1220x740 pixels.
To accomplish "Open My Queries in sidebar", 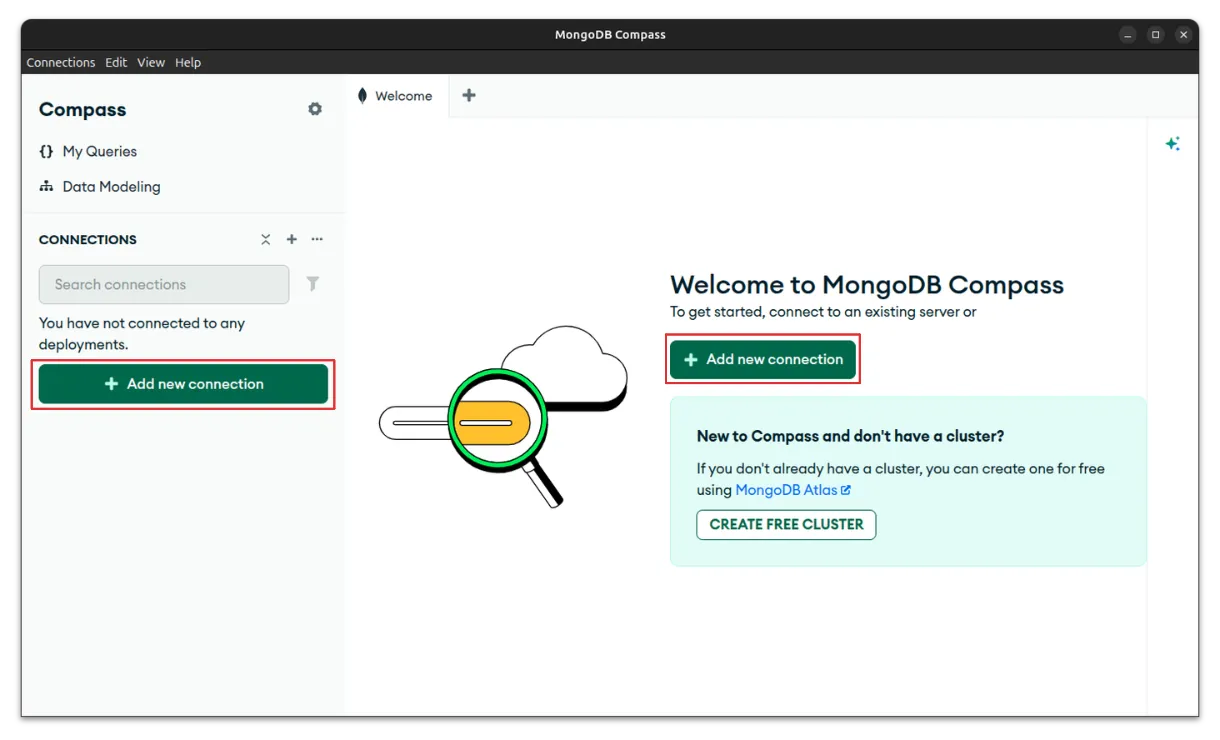I will click(99, 152).
